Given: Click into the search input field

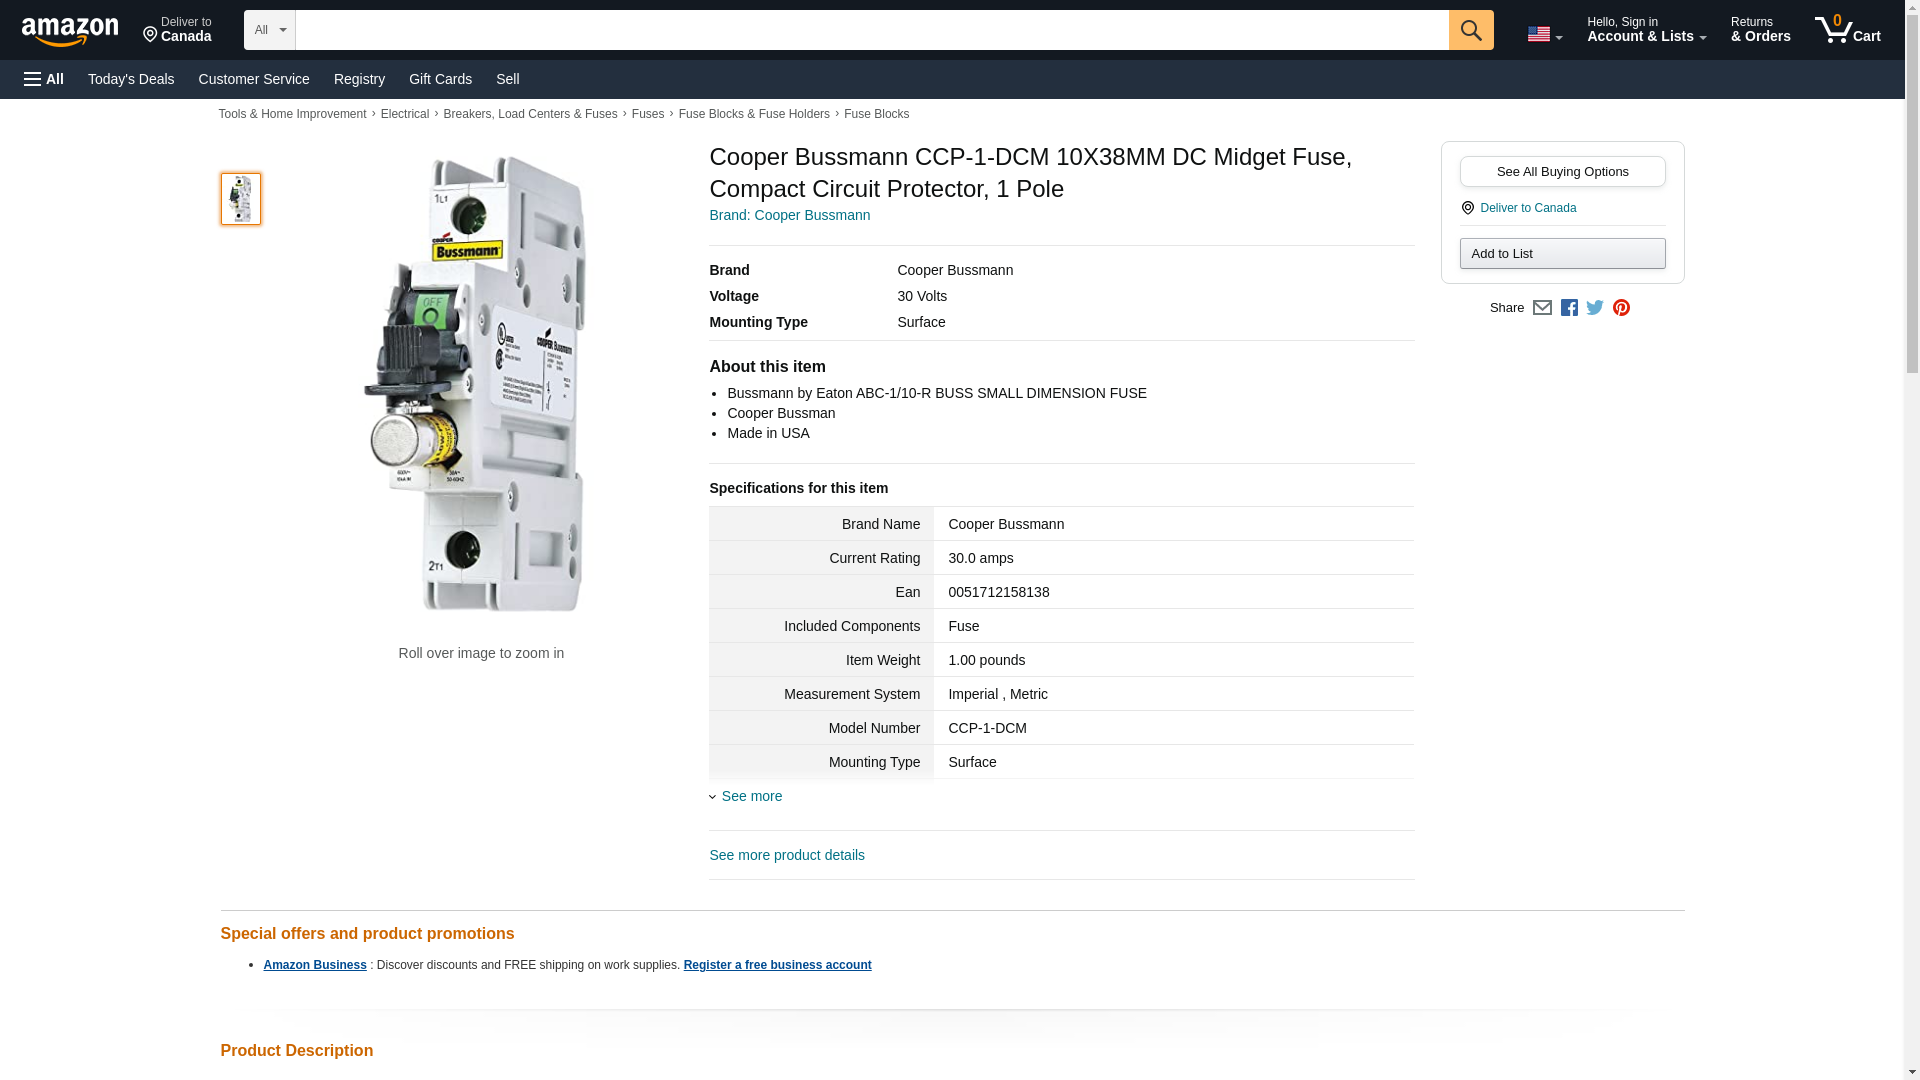Looking at the screenshot, I should [x=871, y=30].
